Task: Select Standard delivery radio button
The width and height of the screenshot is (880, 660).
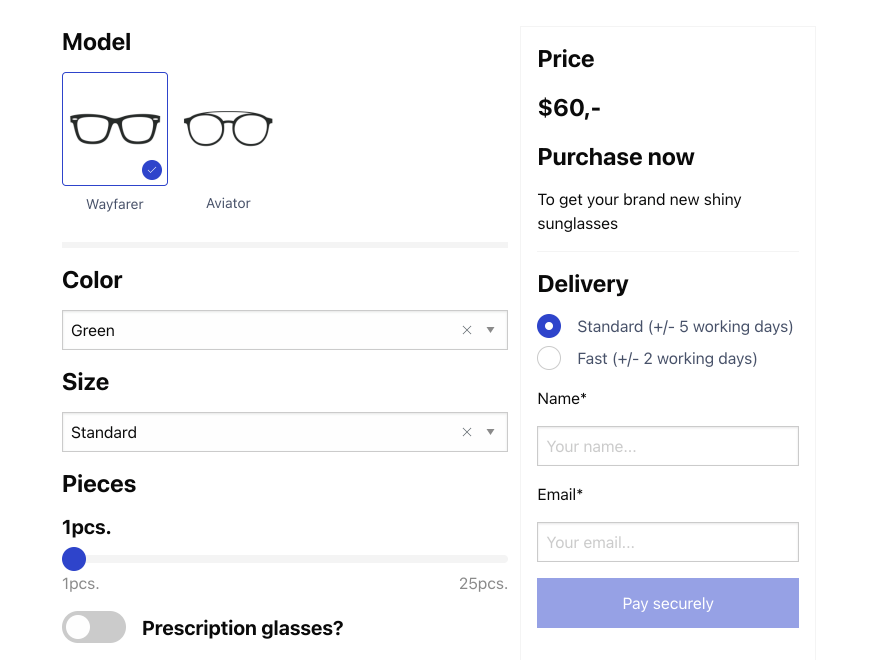Action: coord(549,326)
